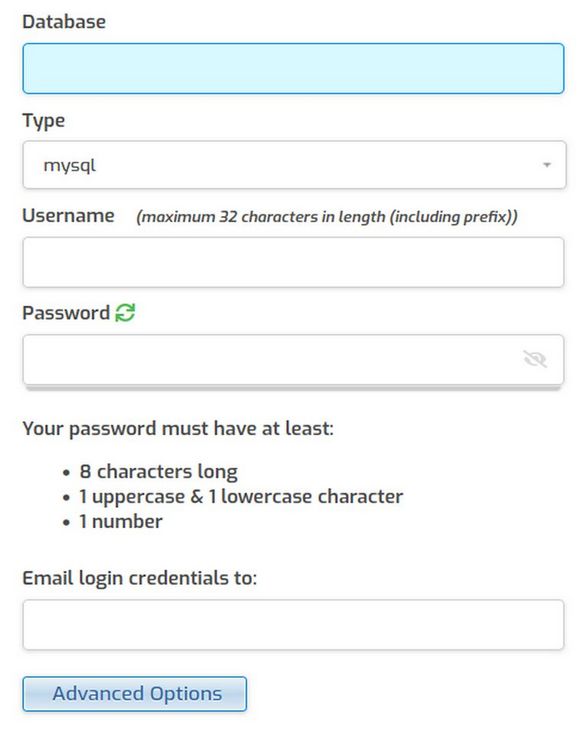Generate a random password with refresh icon
Viewport: 586px width, 732px height.
[125, 313]
